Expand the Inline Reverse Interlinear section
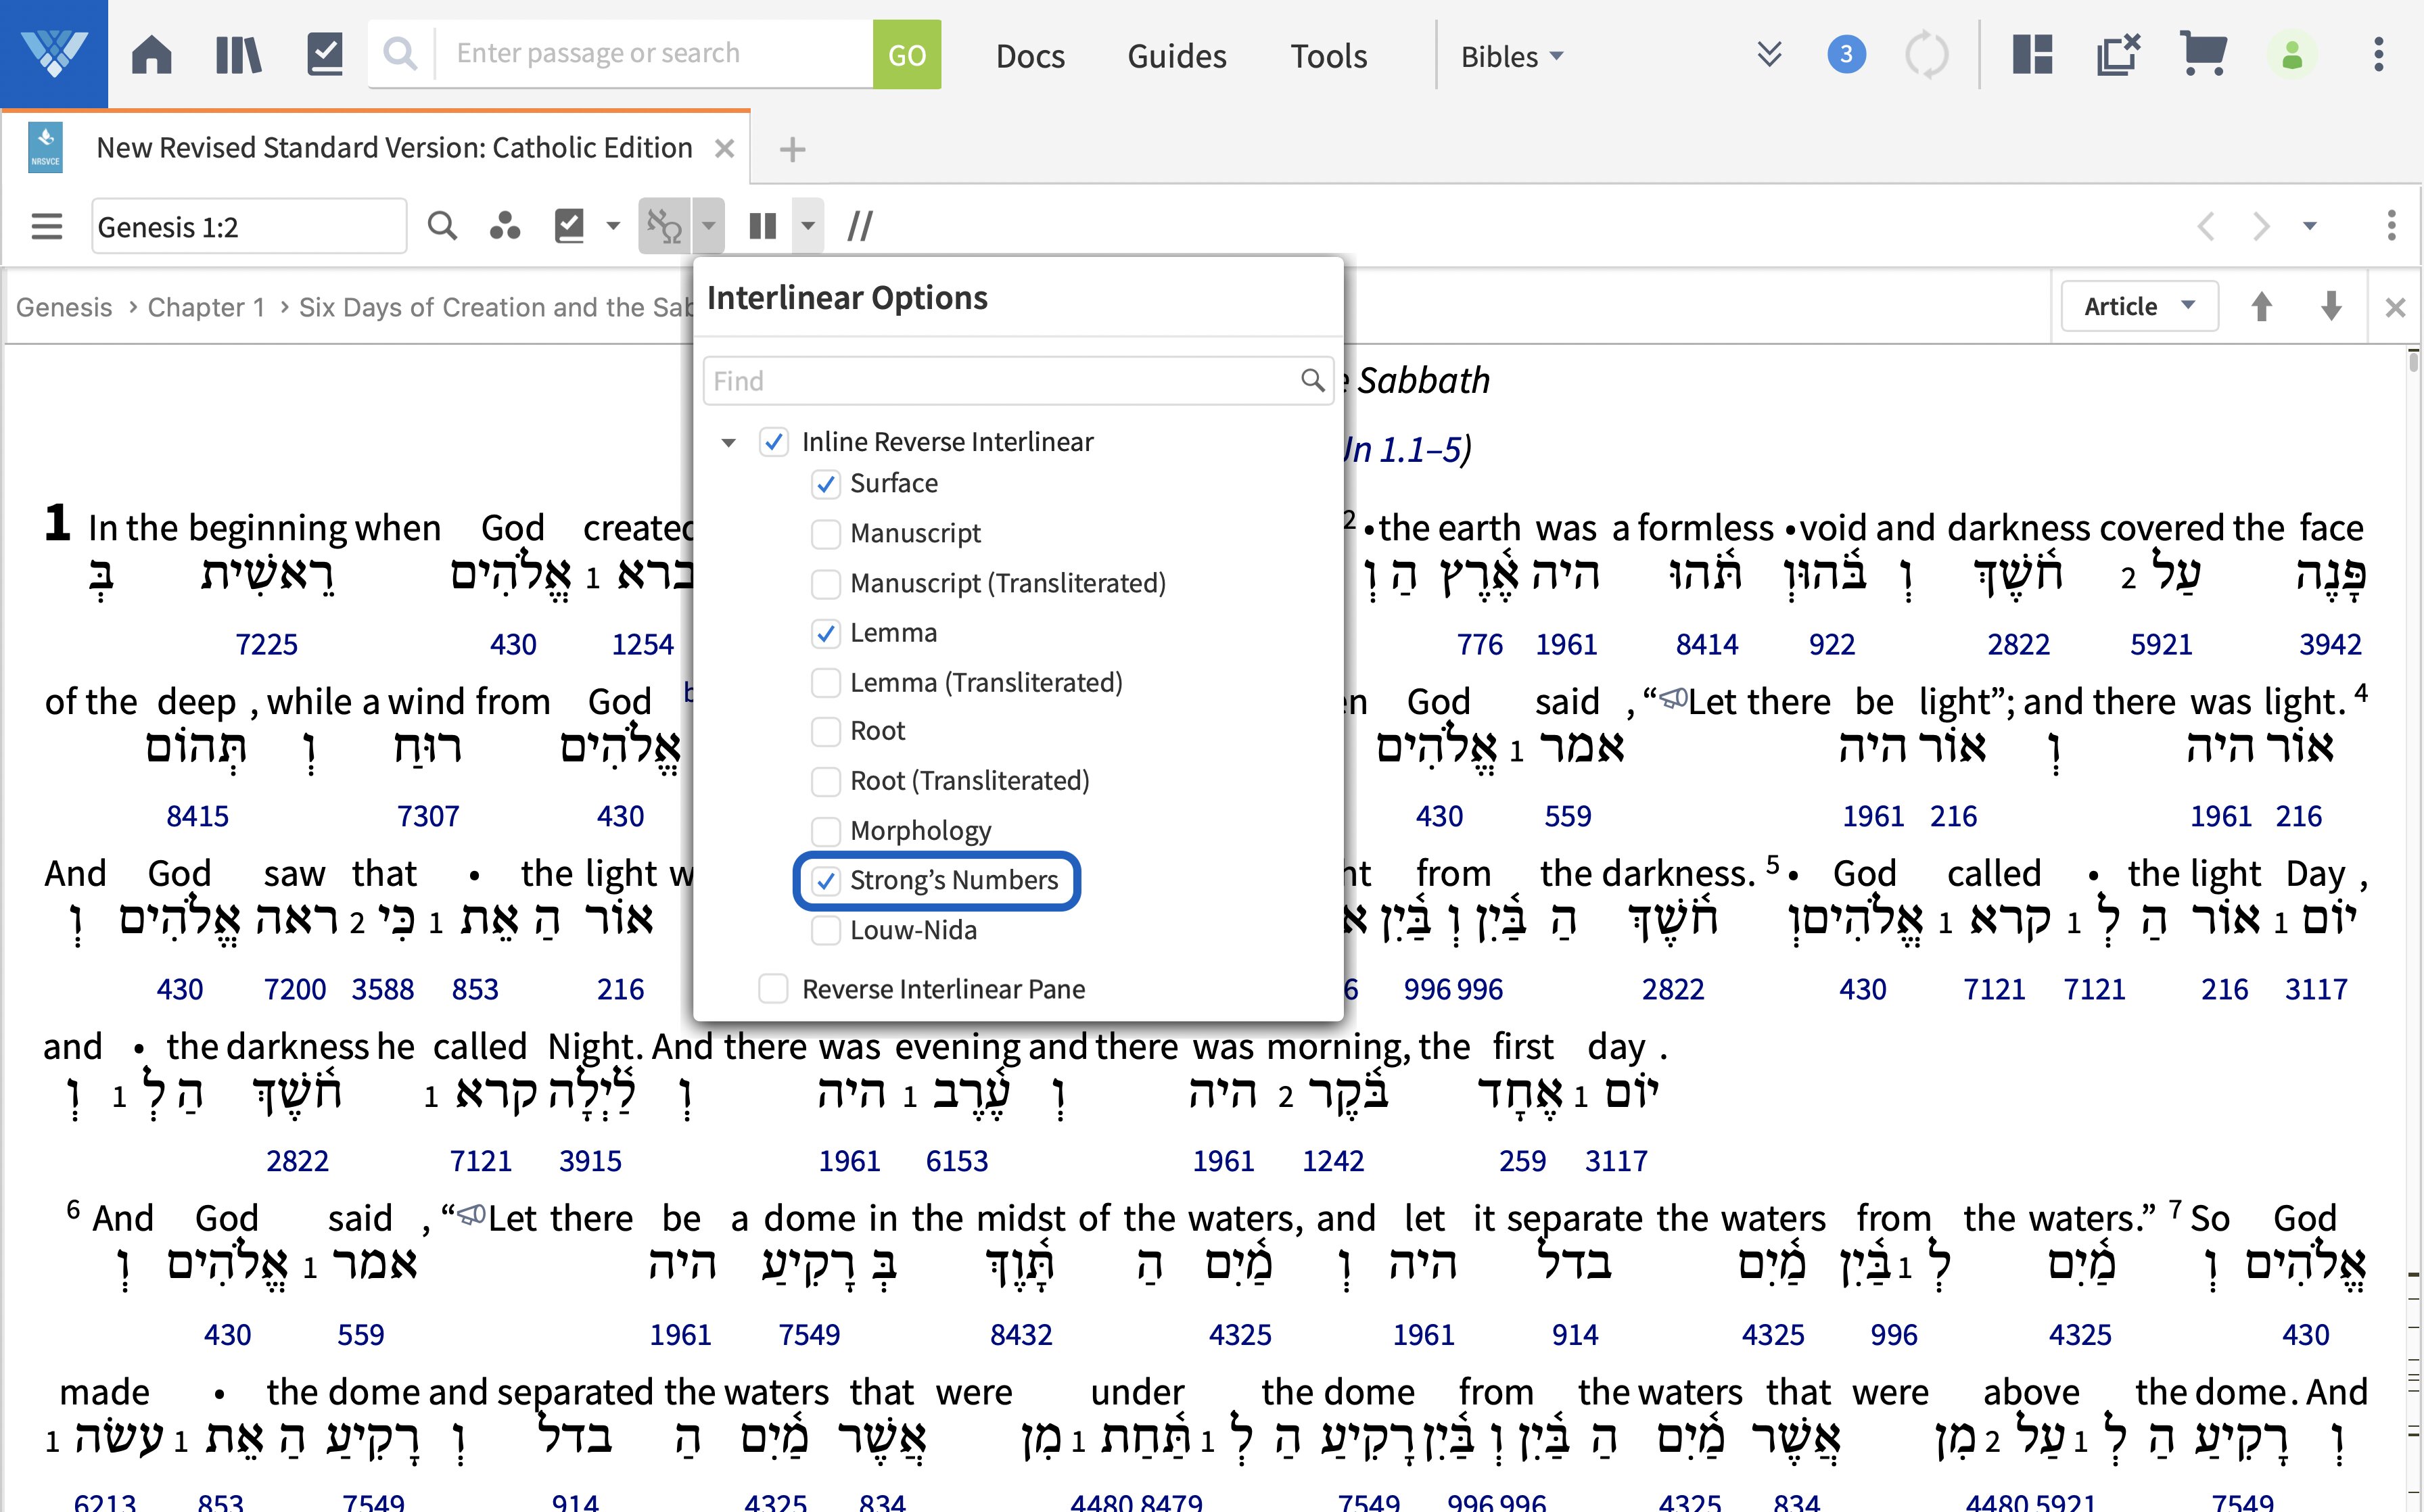 tap(731, 441)
